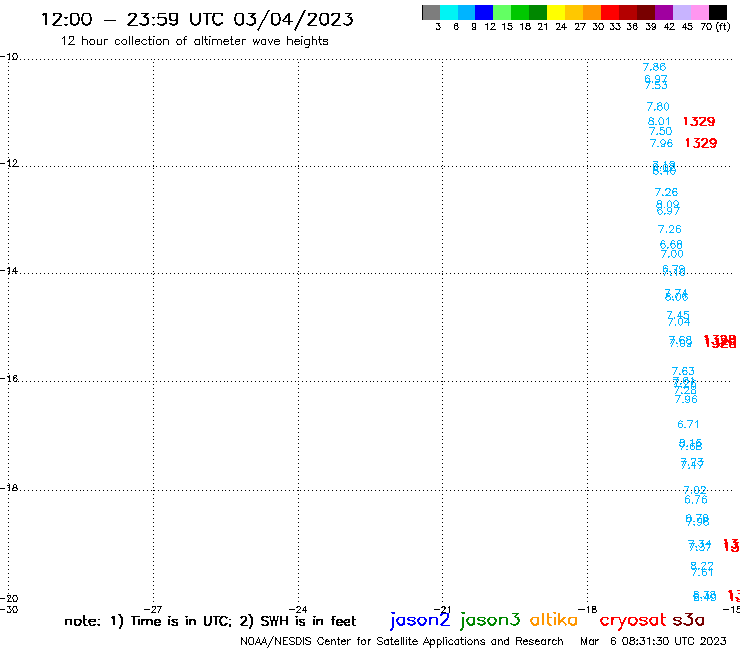Image resolution: width=740 pixels, height=650 pixels.
Task: Select the light blue 9 ft legend swatch
Action: click(467, 12)
